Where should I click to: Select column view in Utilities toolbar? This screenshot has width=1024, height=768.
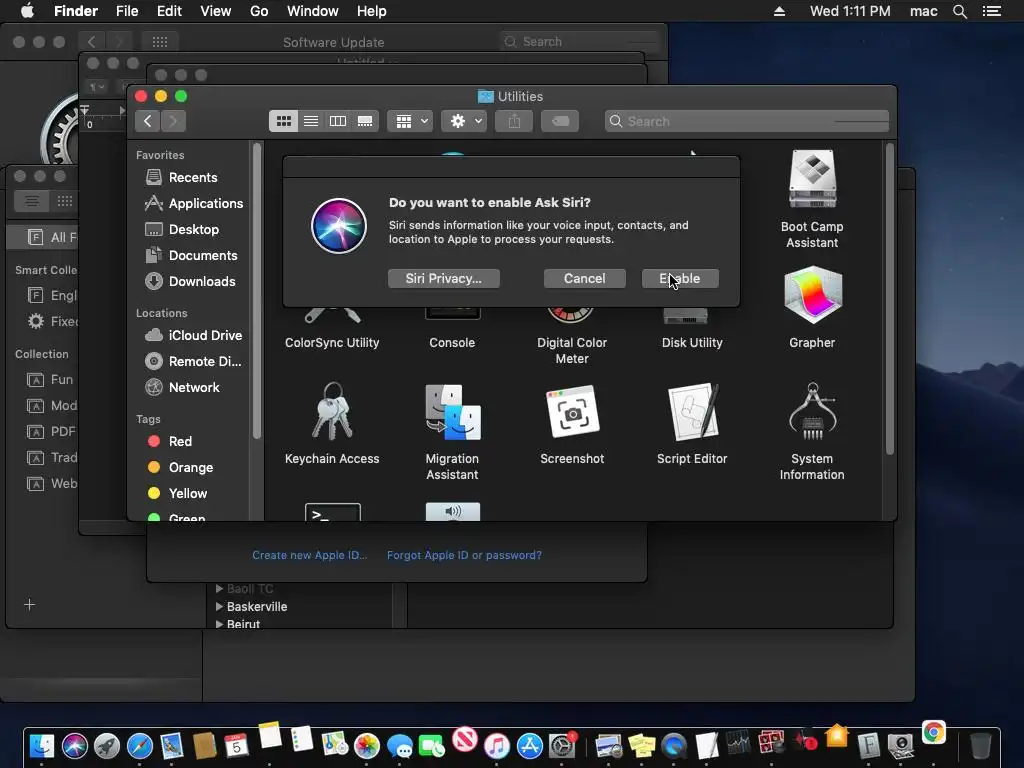click(338, 121)
